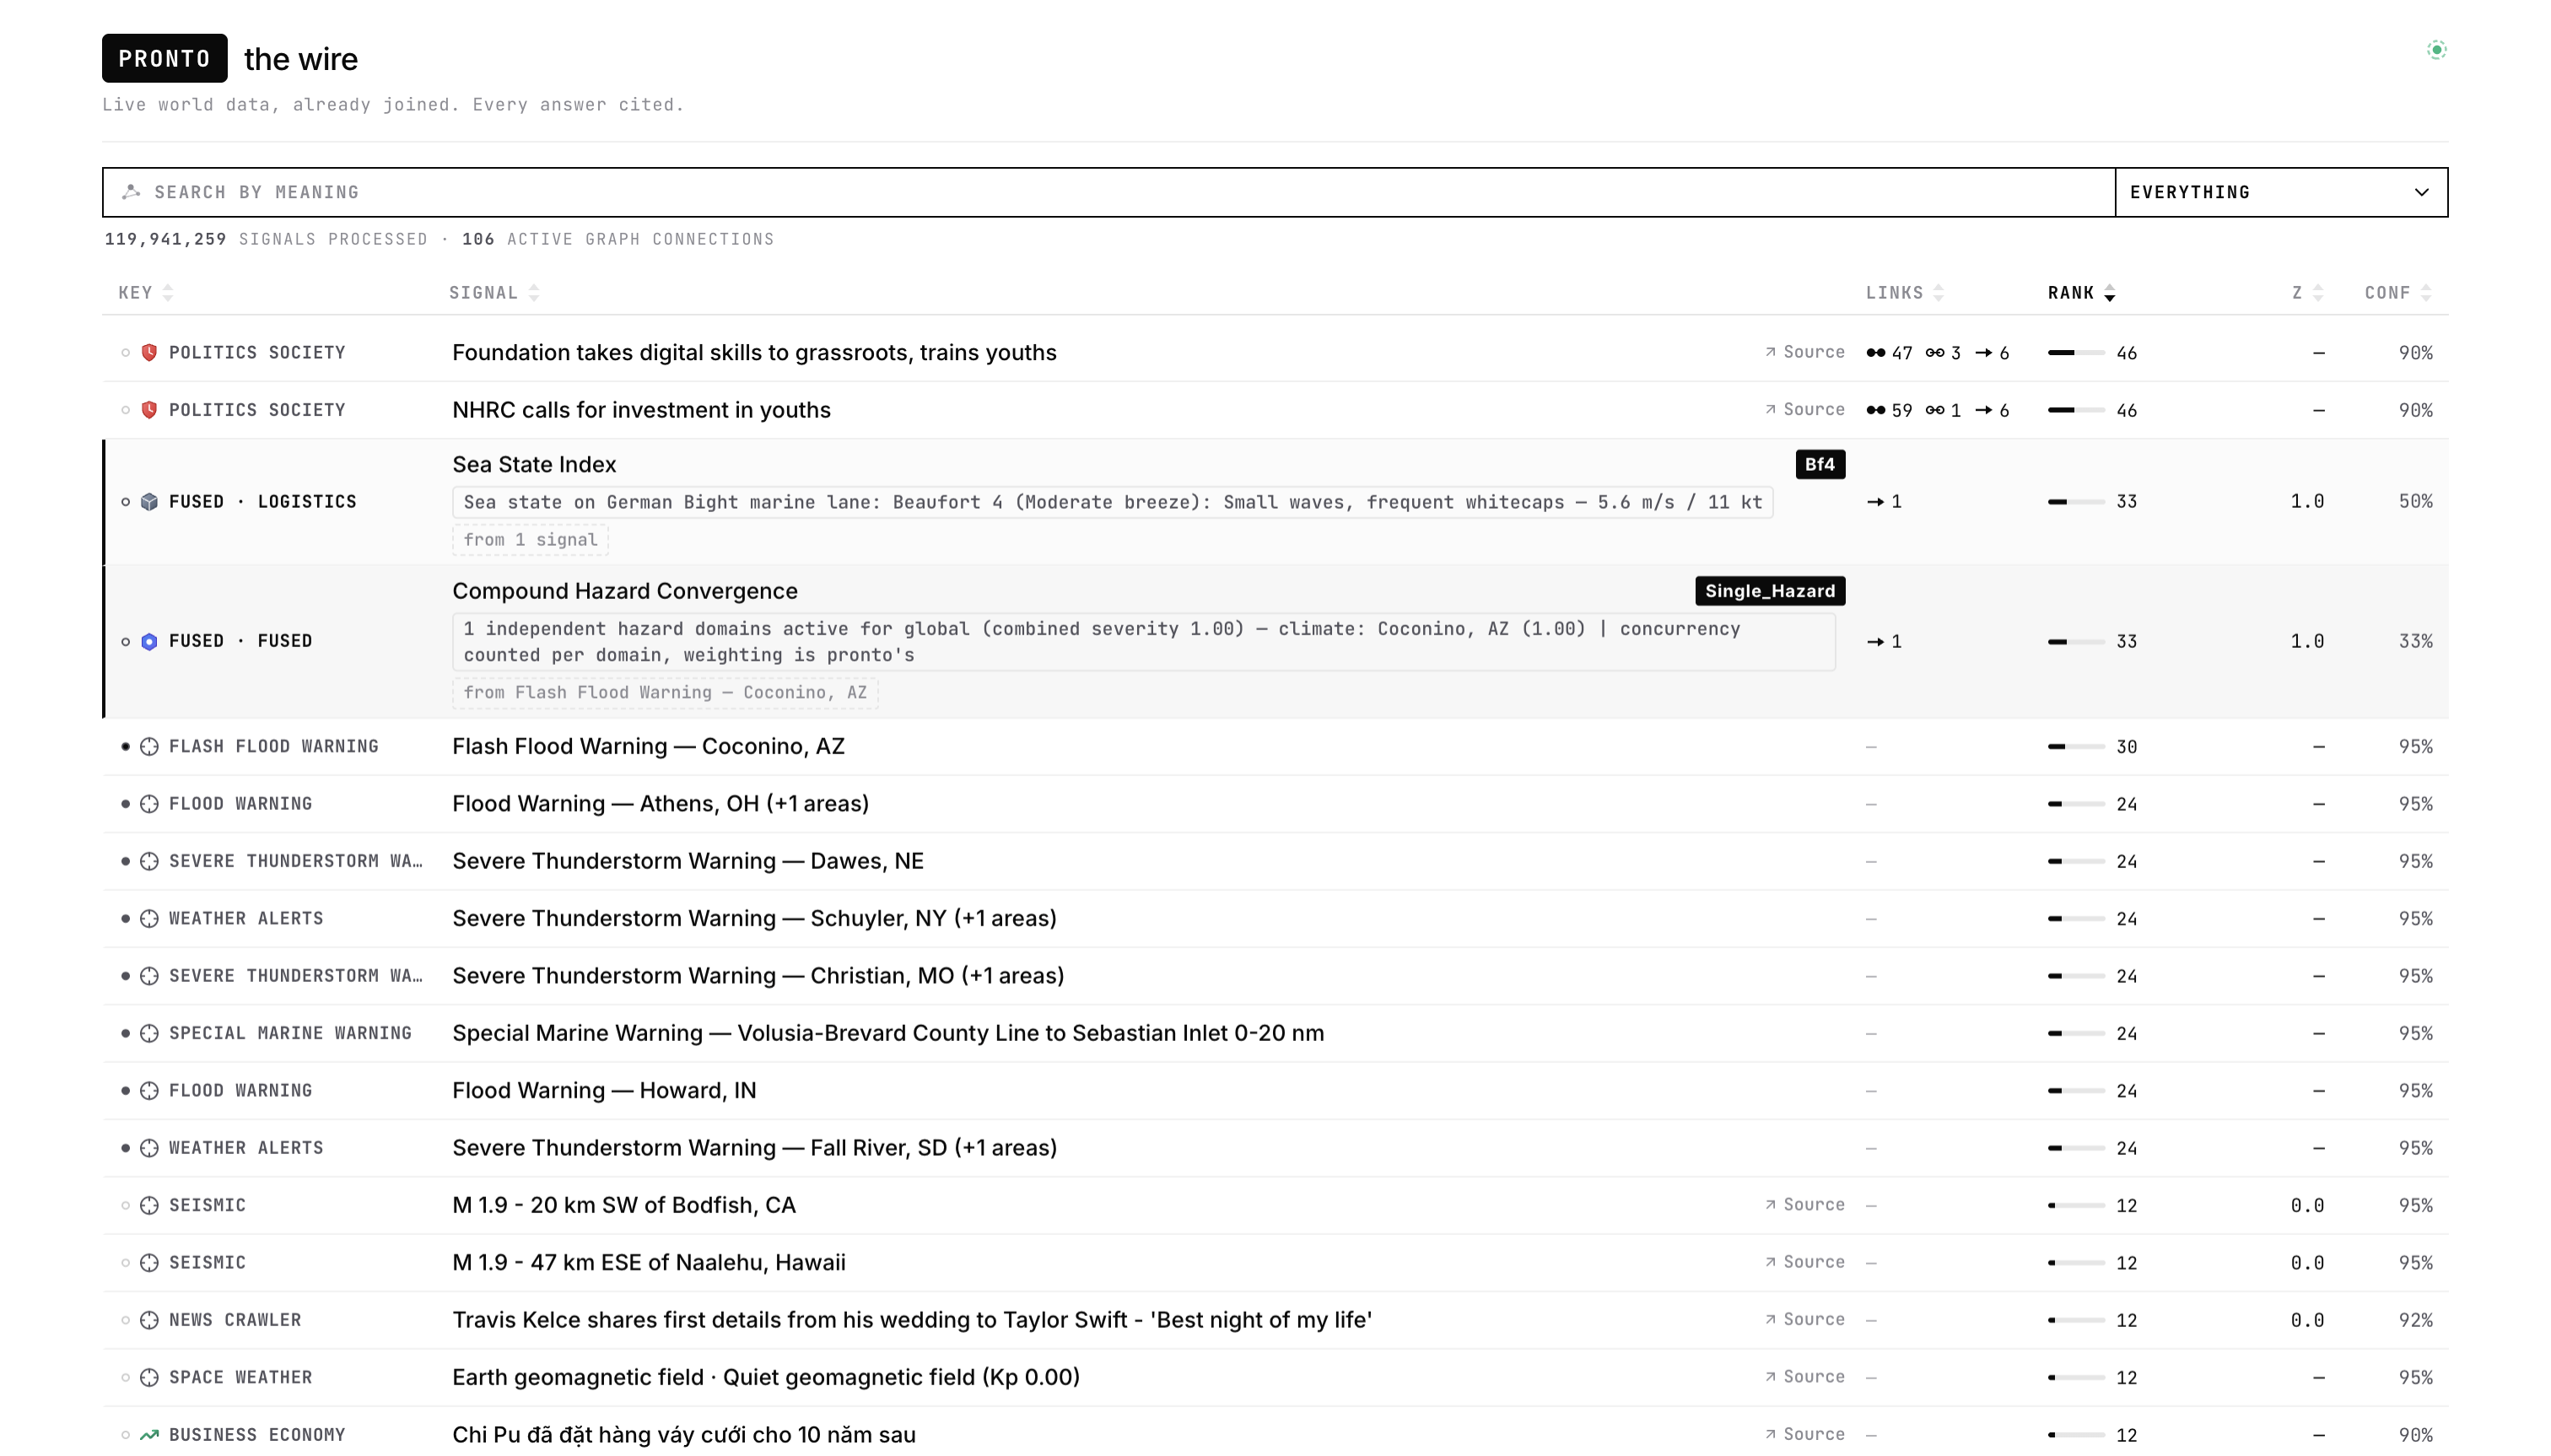Click the cube icon for FUSED · LOGISTICS
The height and width of the screenshot is (1456, 2551).
tap(149, 502)
